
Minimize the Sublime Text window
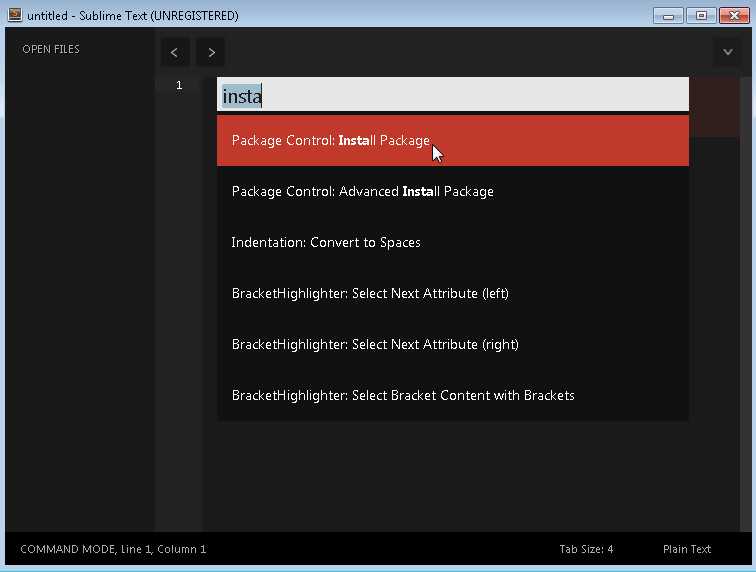point(668,15)
